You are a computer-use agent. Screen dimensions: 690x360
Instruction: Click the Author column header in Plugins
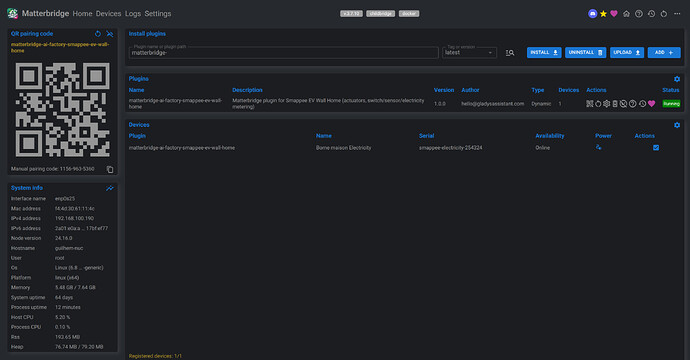470,90
